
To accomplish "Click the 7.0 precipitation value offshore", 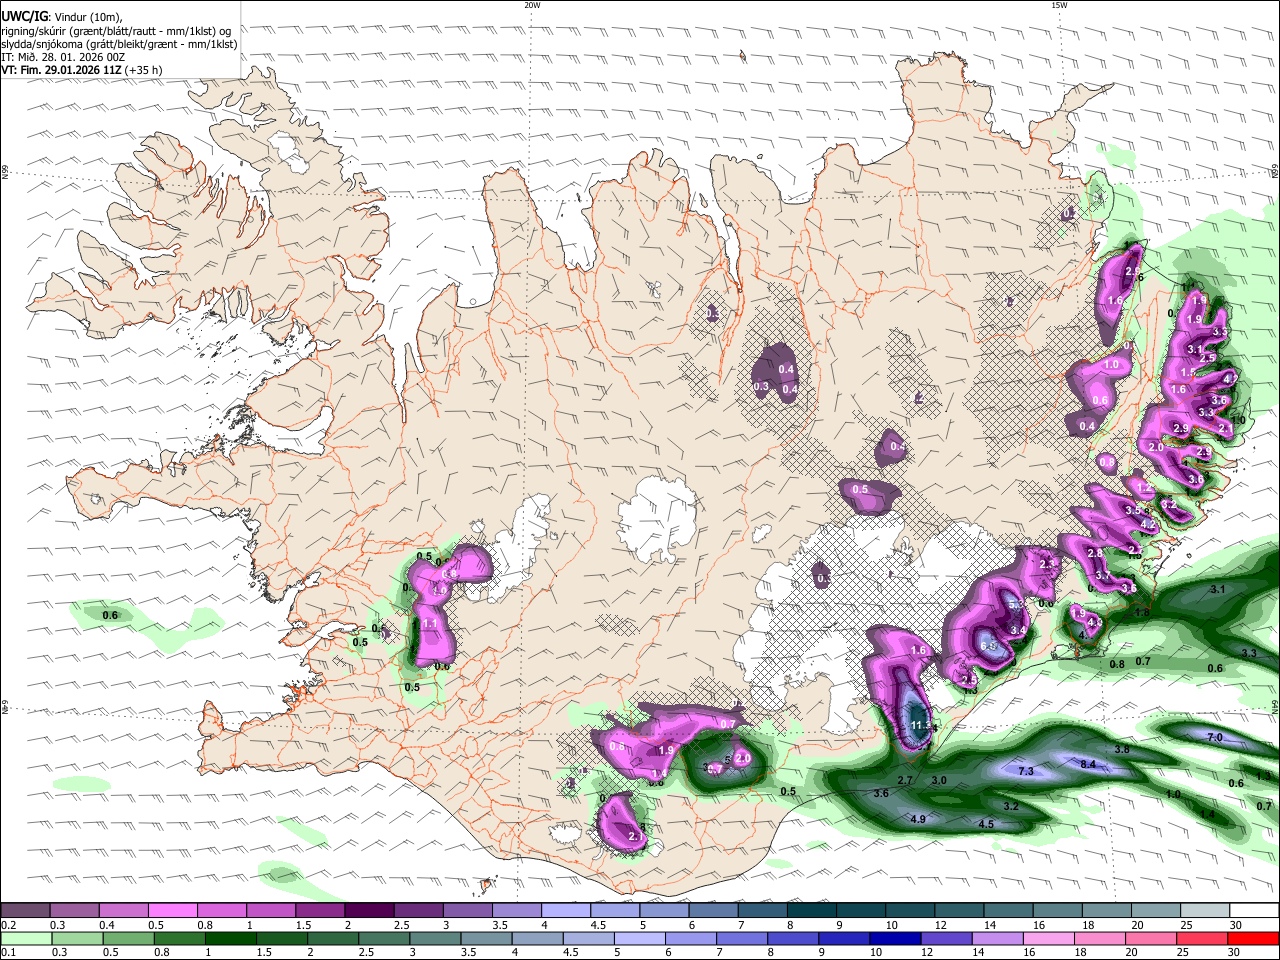I will pyautogui.click(x=1215, y=737).
